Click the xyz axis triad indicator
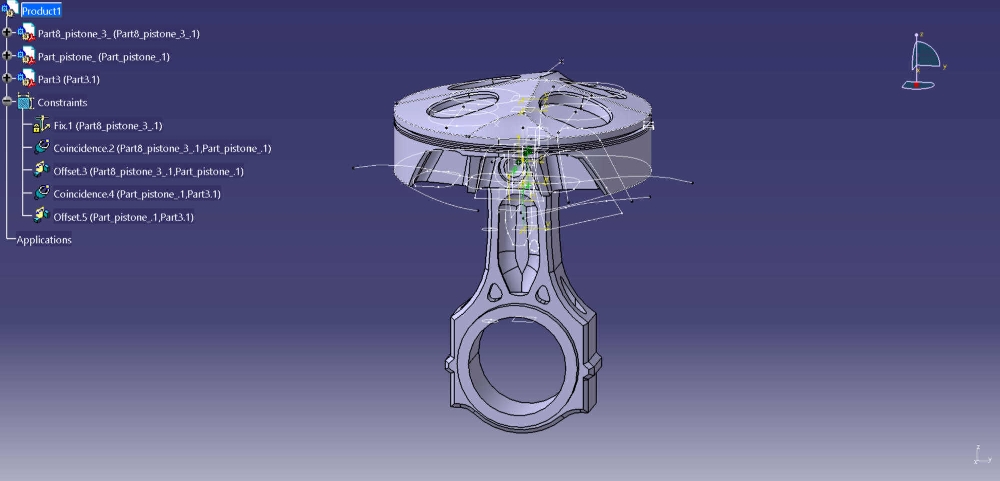1000x481 pixels. (981, 454)
